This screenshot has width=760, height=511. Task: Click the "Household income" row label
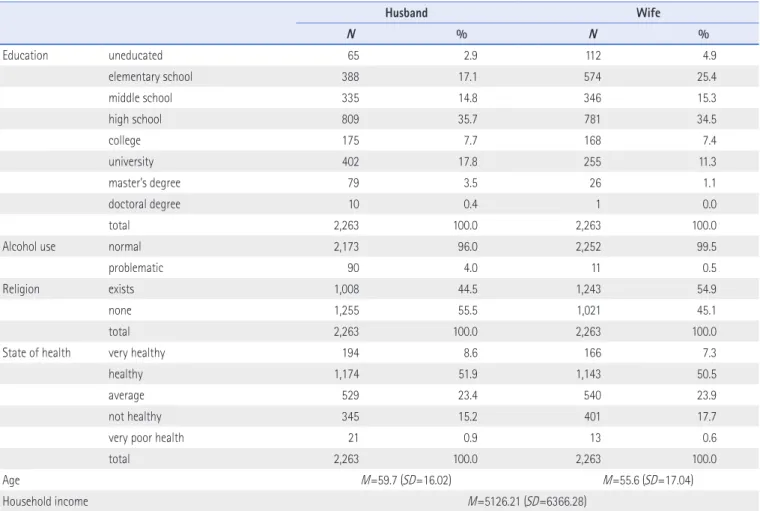[45, 501]
